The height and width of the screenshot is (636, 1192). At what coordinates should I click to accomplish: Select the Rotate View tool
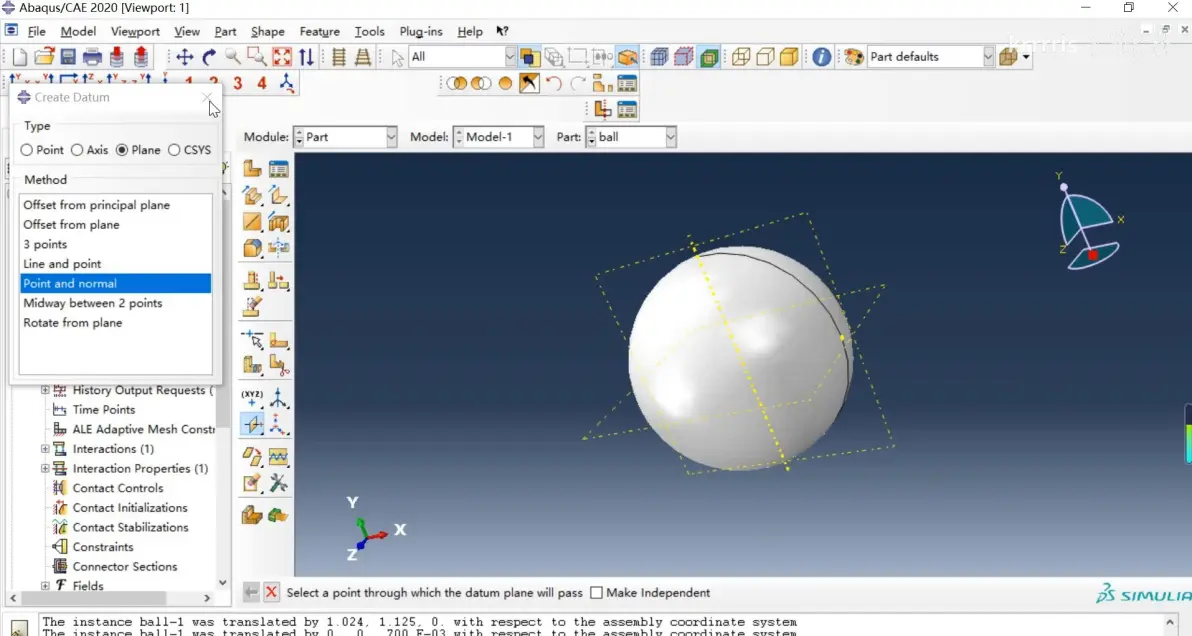tap(208, 57)
